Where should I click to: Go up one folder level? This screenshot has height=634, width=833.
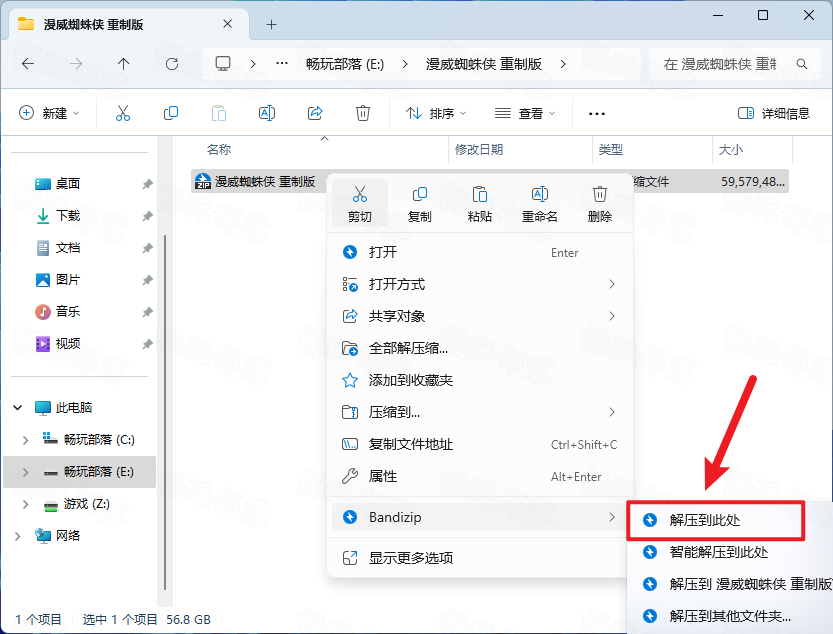(x=124, y=64)
